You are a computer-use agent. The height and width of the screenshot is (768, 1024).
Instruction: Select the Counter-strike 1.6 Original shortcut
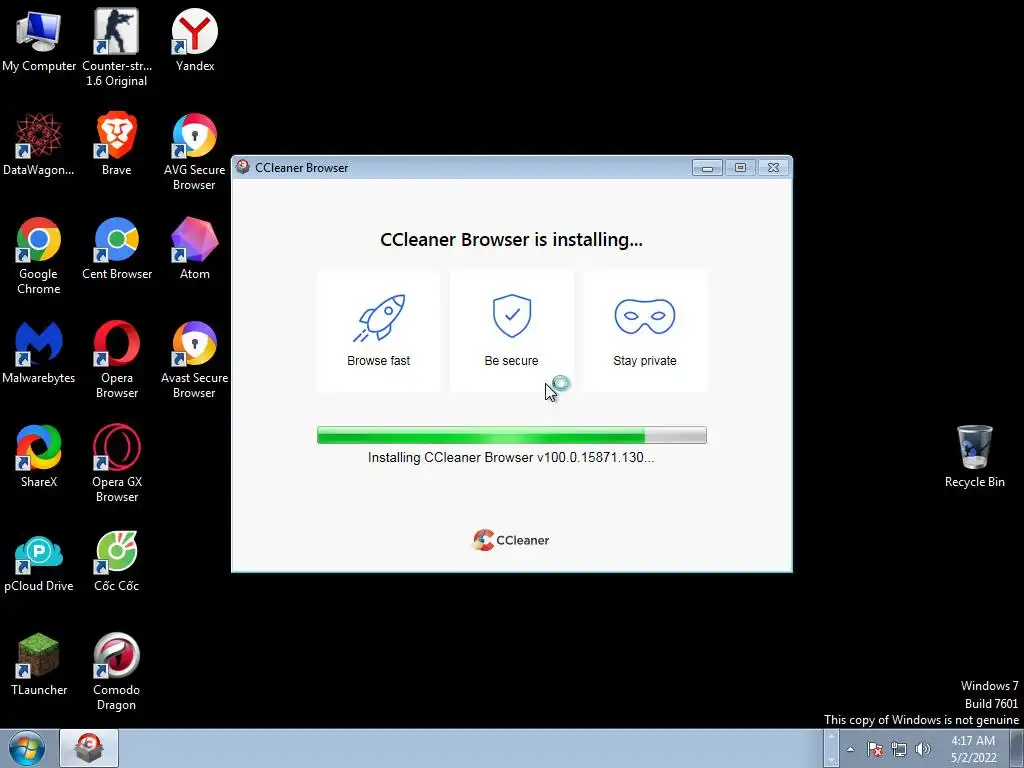(x=117, y=47)
